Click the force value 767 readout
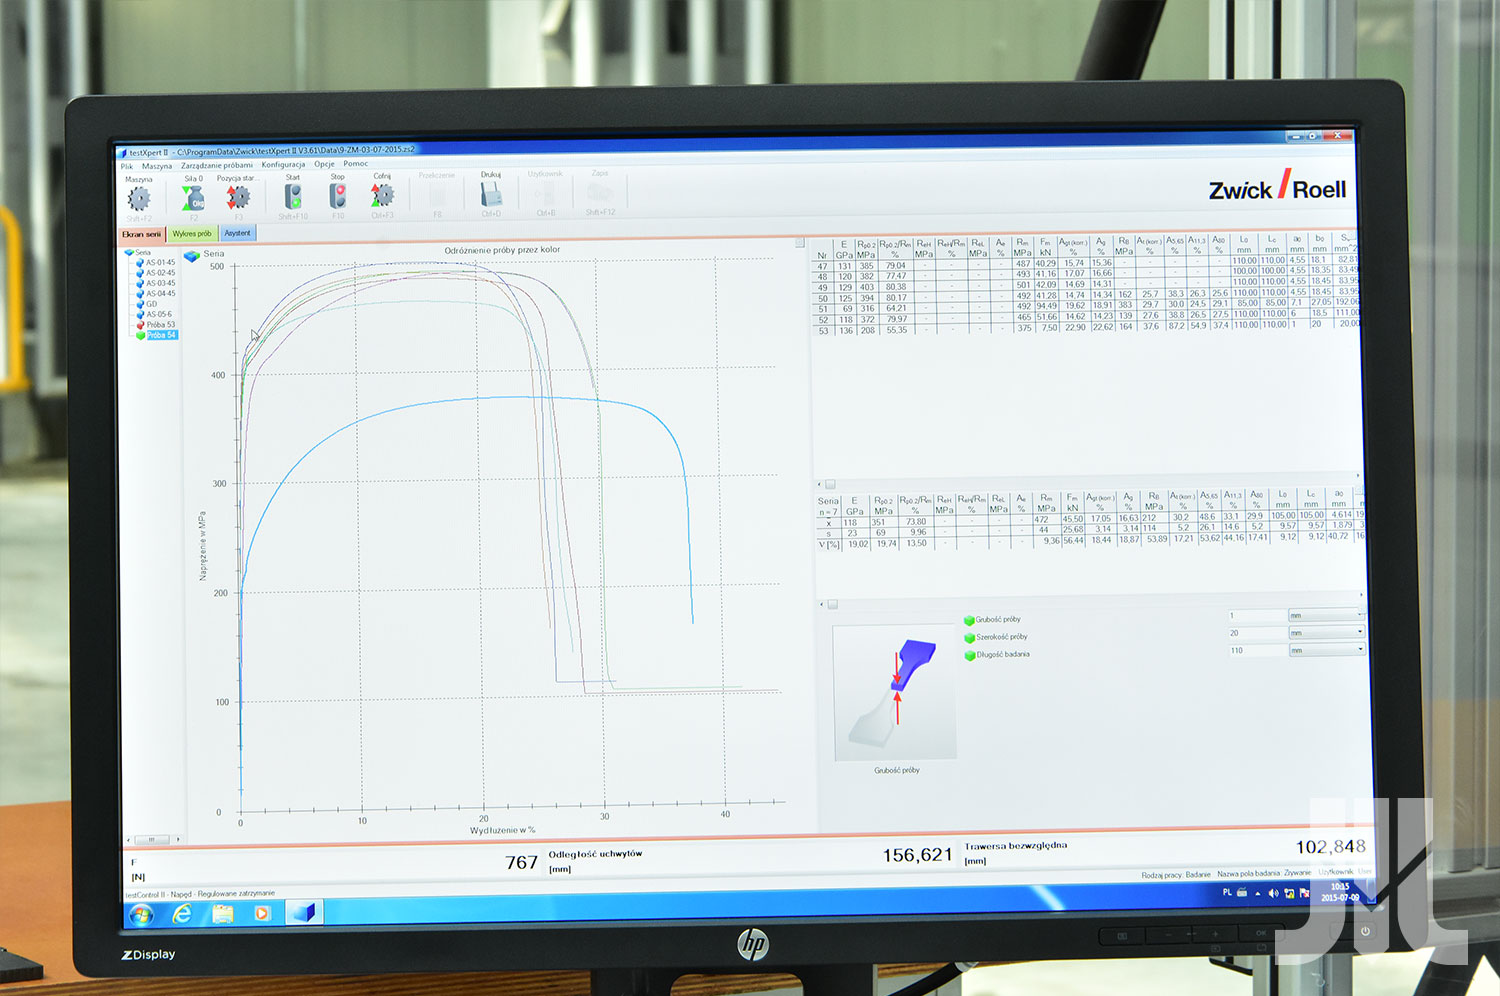The width and height of the screenshot is (1500, 996). pos(521,862)
